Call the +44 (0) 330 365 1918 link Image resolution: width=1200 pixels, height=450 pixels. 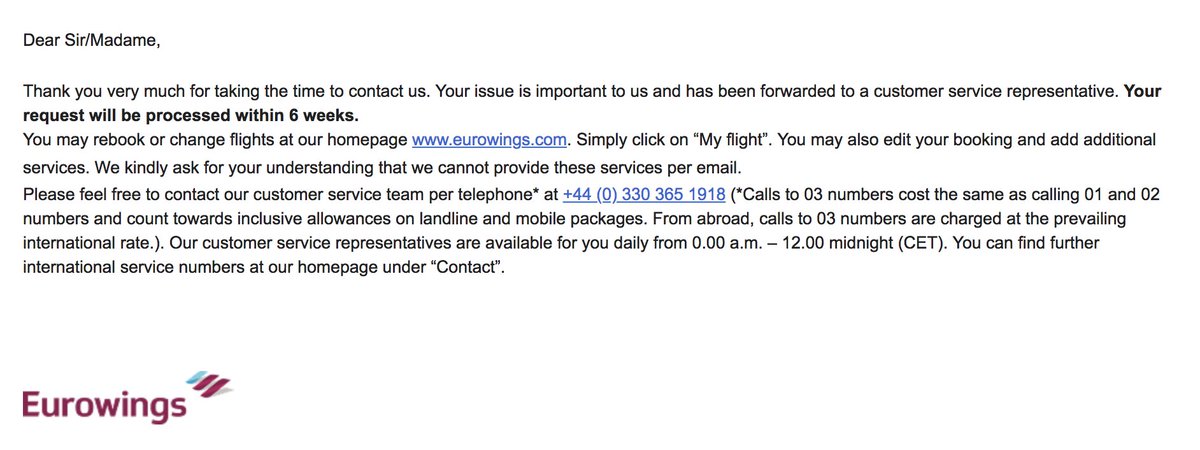pyautogui.click(x=644, y=194)
